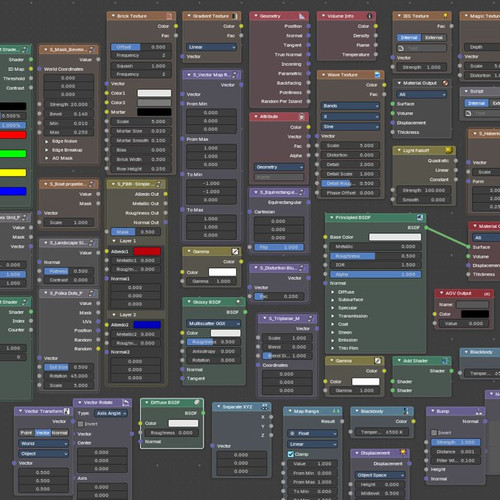The width and height of the screenshot is (500, 500).
Task: Click the Color1 white swatch in Brick Texture
Action: tap(154, 93)
